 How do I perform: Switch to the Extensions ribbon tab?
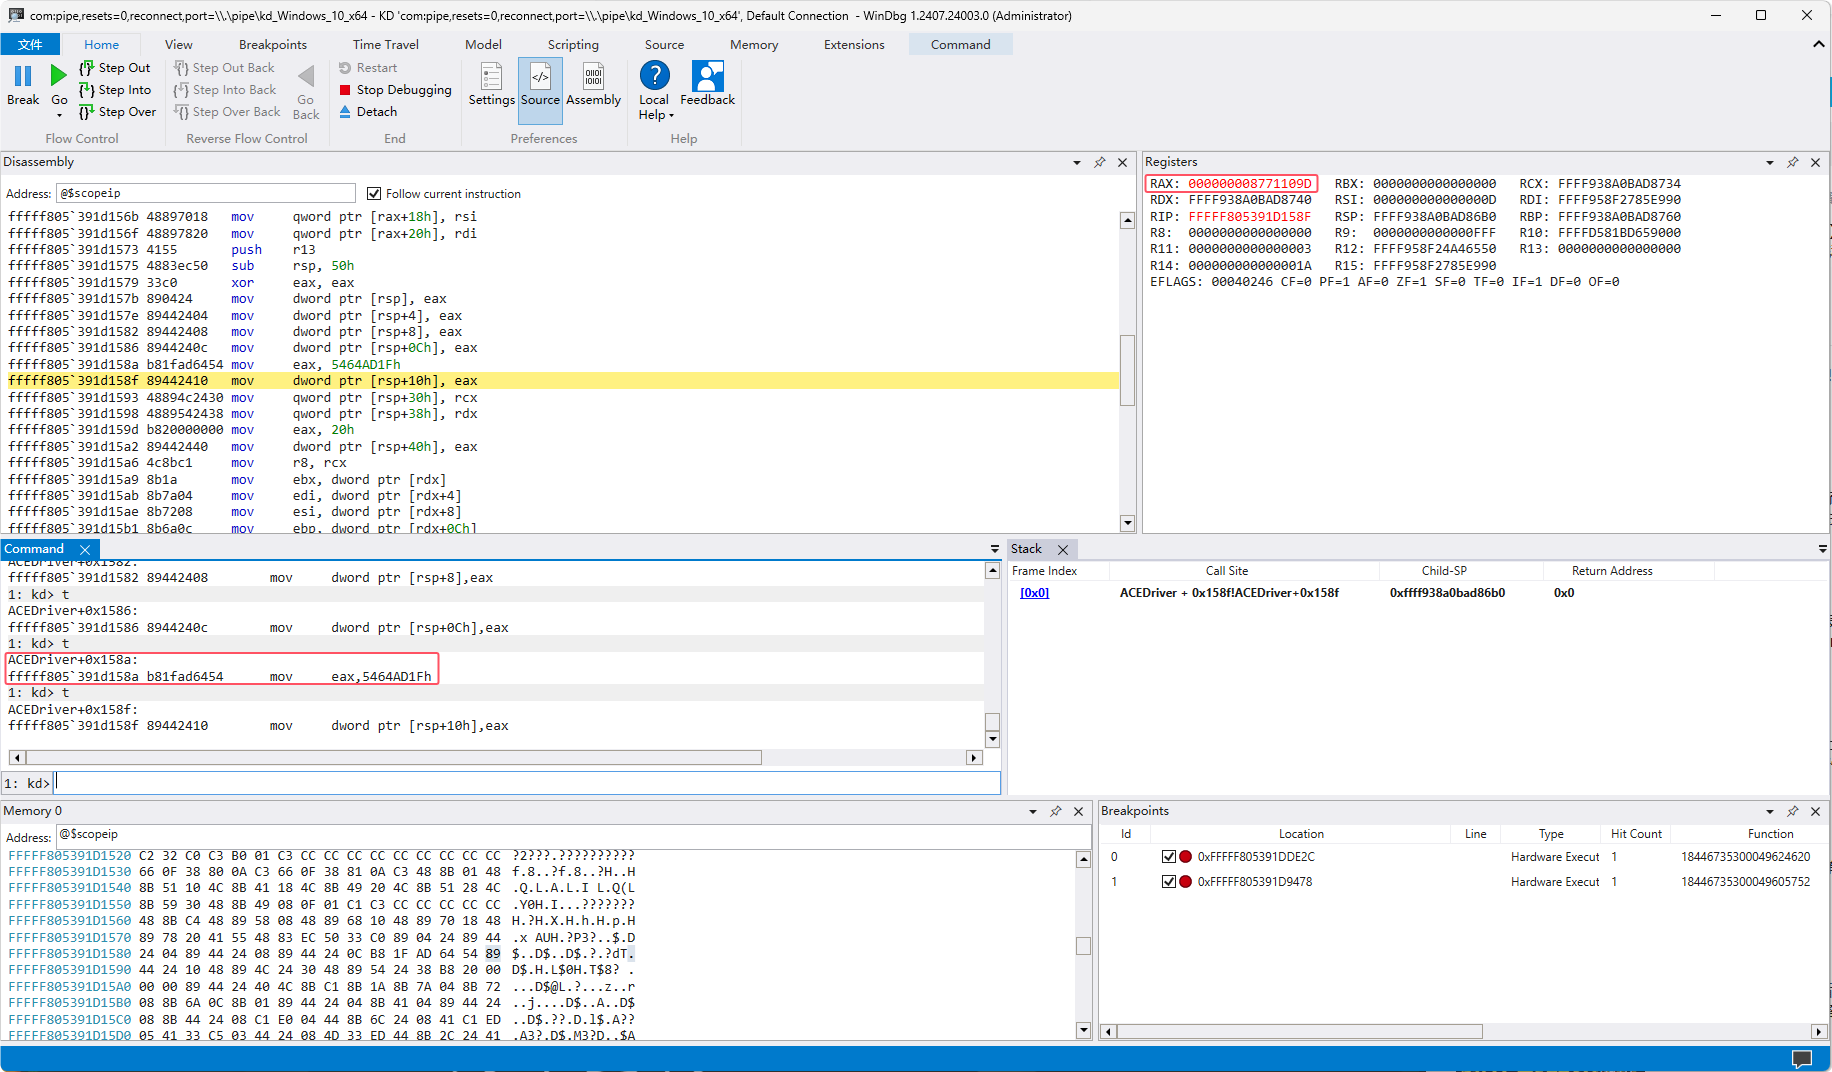point(854,44)
